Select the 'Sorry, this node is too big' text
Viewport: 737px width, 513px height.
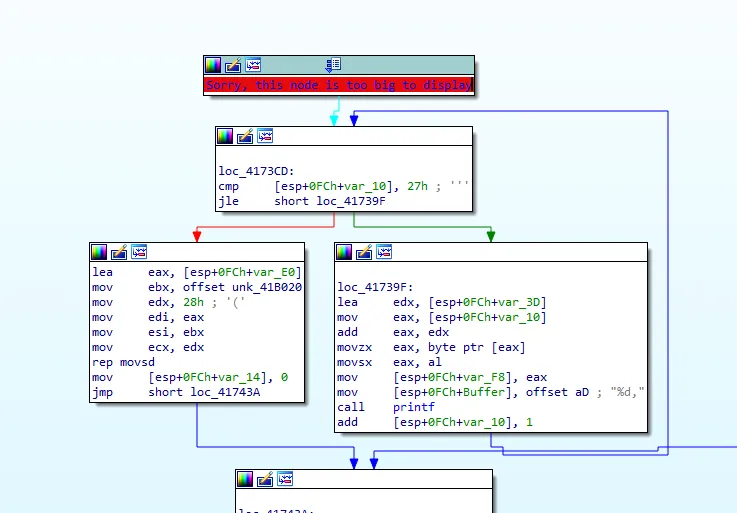338,86
